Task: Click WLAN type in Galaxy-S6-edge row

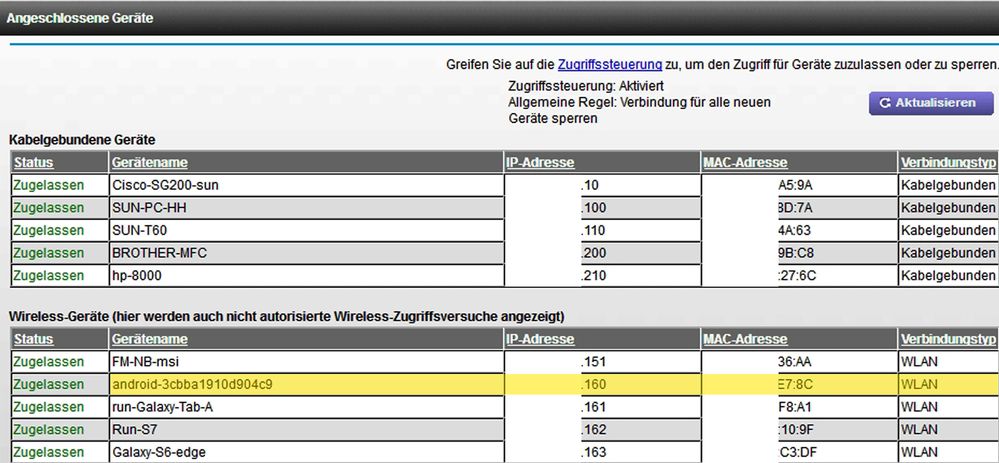Action: [x=919, y=452]
